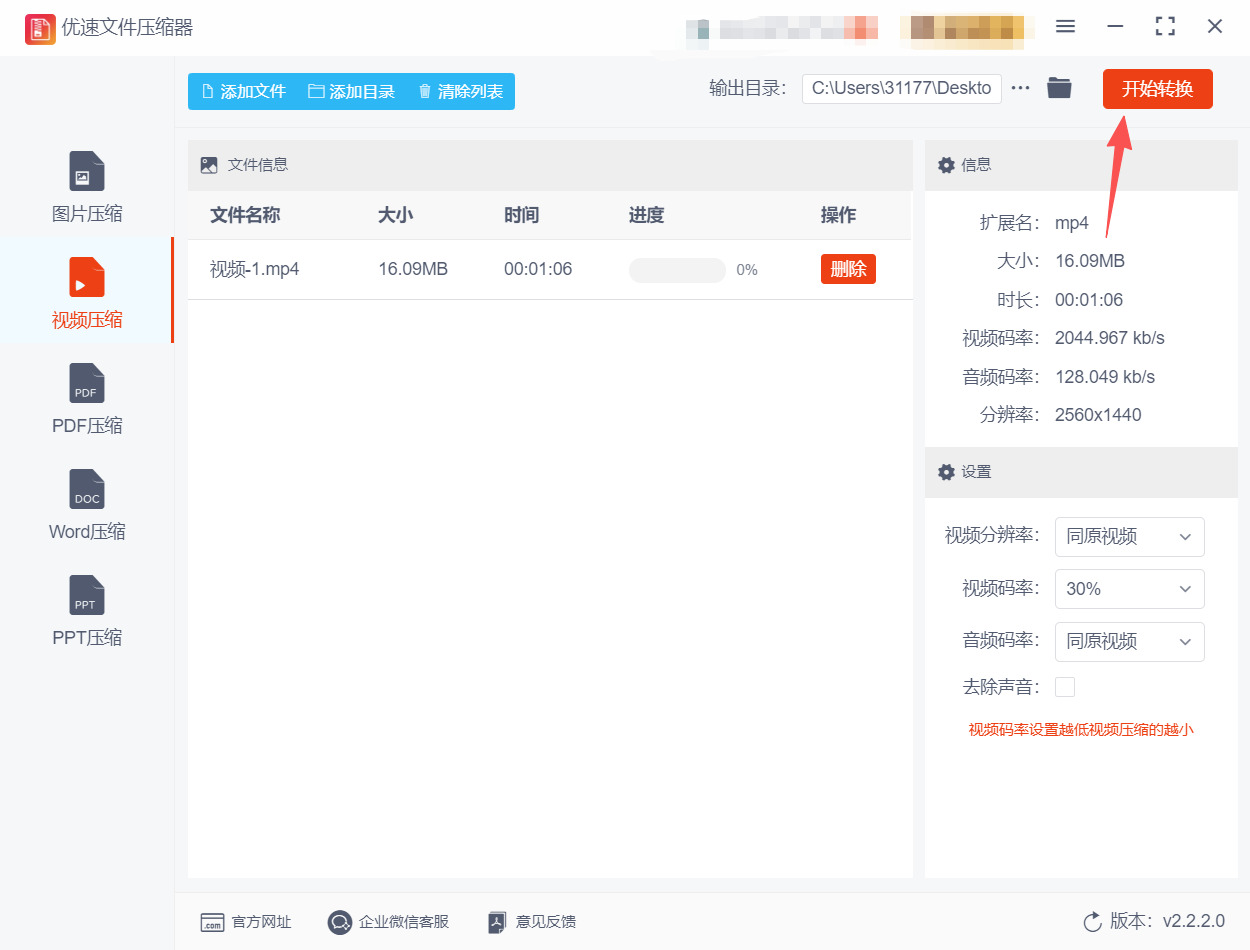Enable 去除声音 to remove audio

1065,687
